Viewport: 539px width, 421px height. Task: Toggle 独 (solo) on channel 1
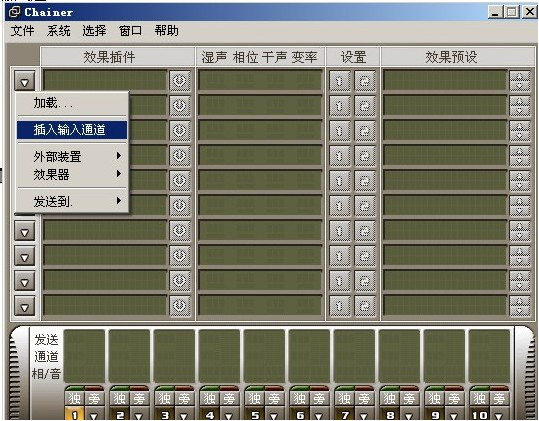coord(75,399)
